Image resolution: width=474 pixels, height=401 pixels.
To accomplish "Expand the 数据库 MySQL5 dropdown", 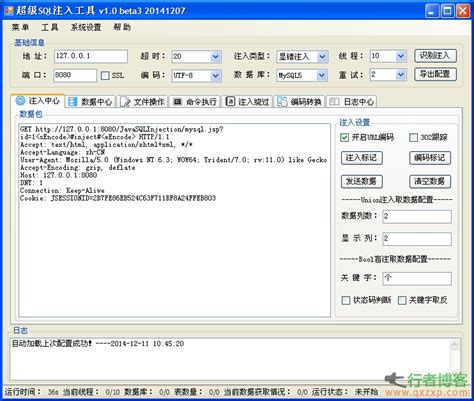I will pos(322,76).
